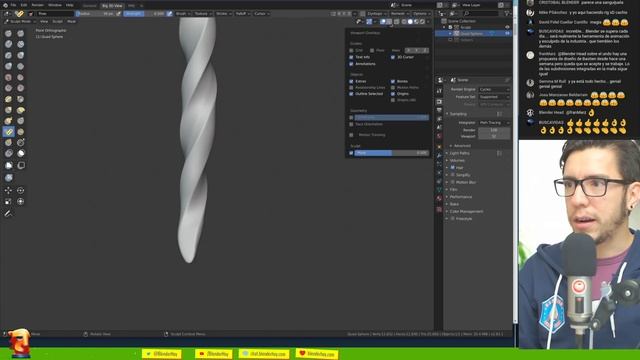Open the Dyntopo dropdown
640x360 pixels.
(377, 13)
